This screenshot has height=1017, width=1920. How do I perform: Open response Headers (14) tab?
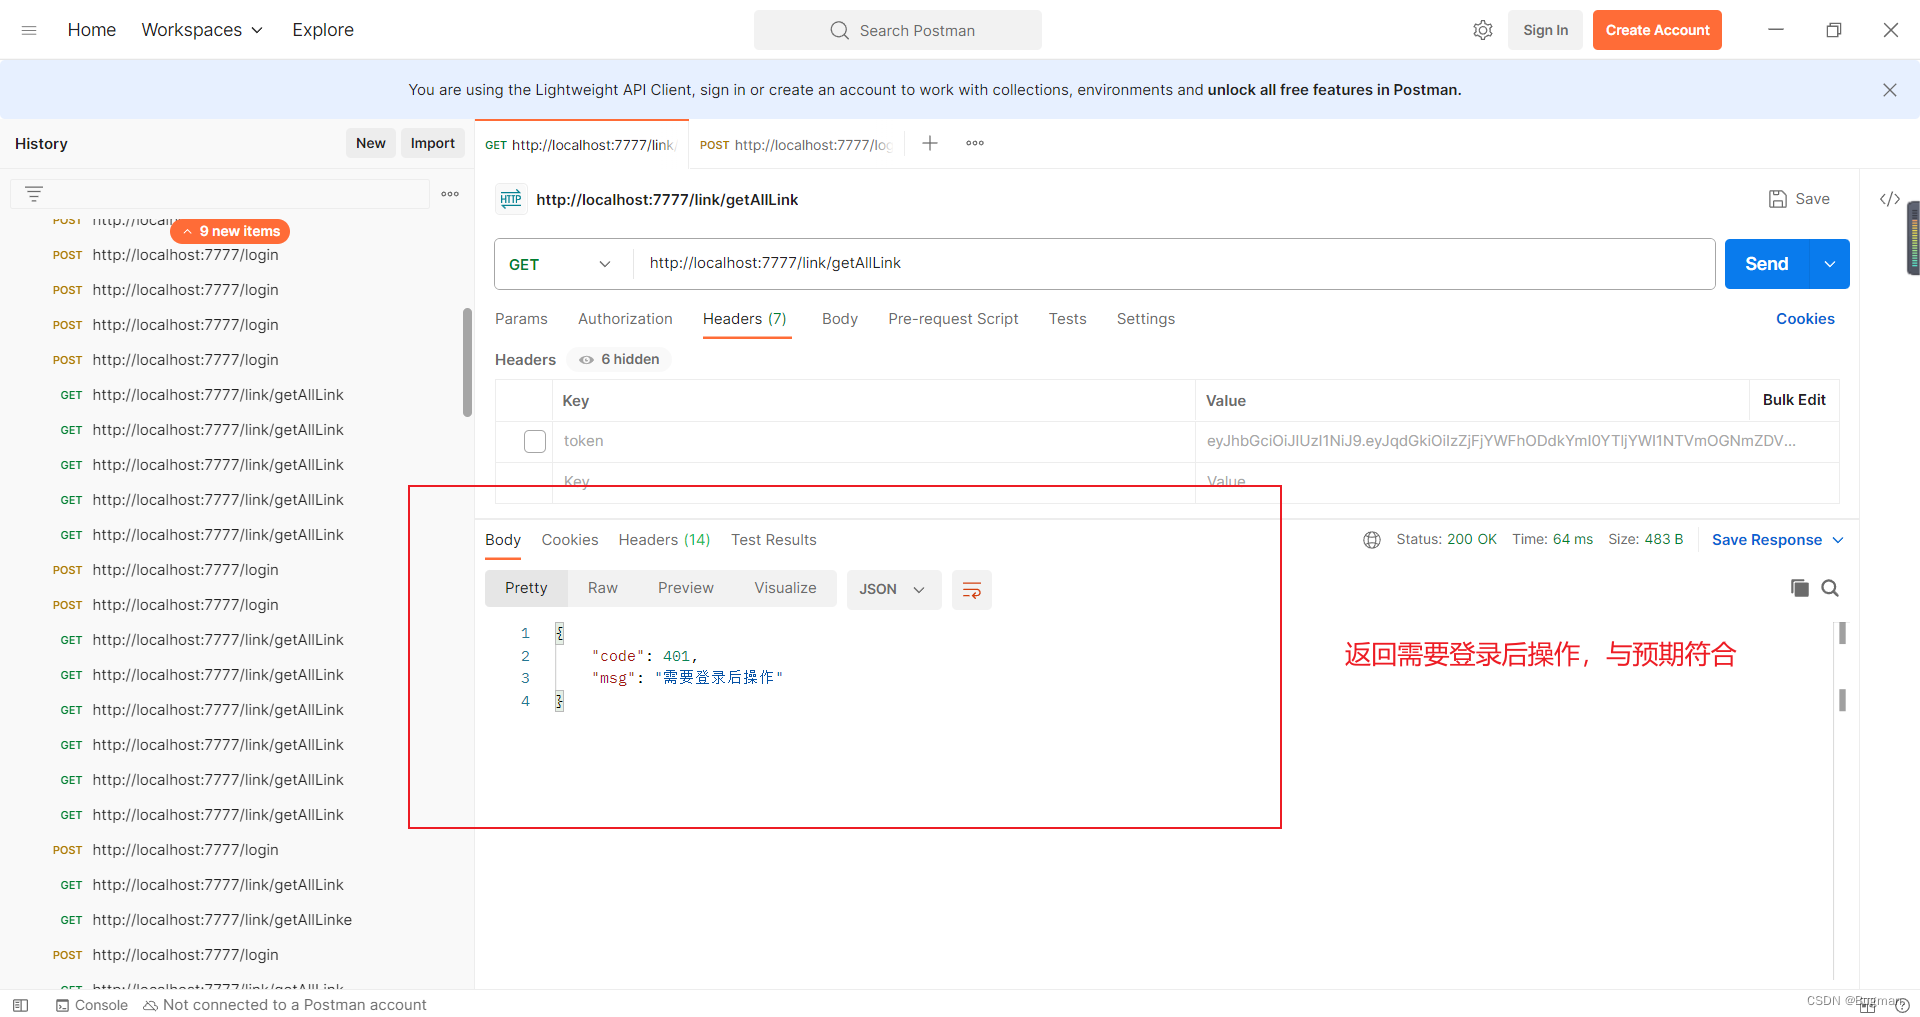(x=664, y=540)
